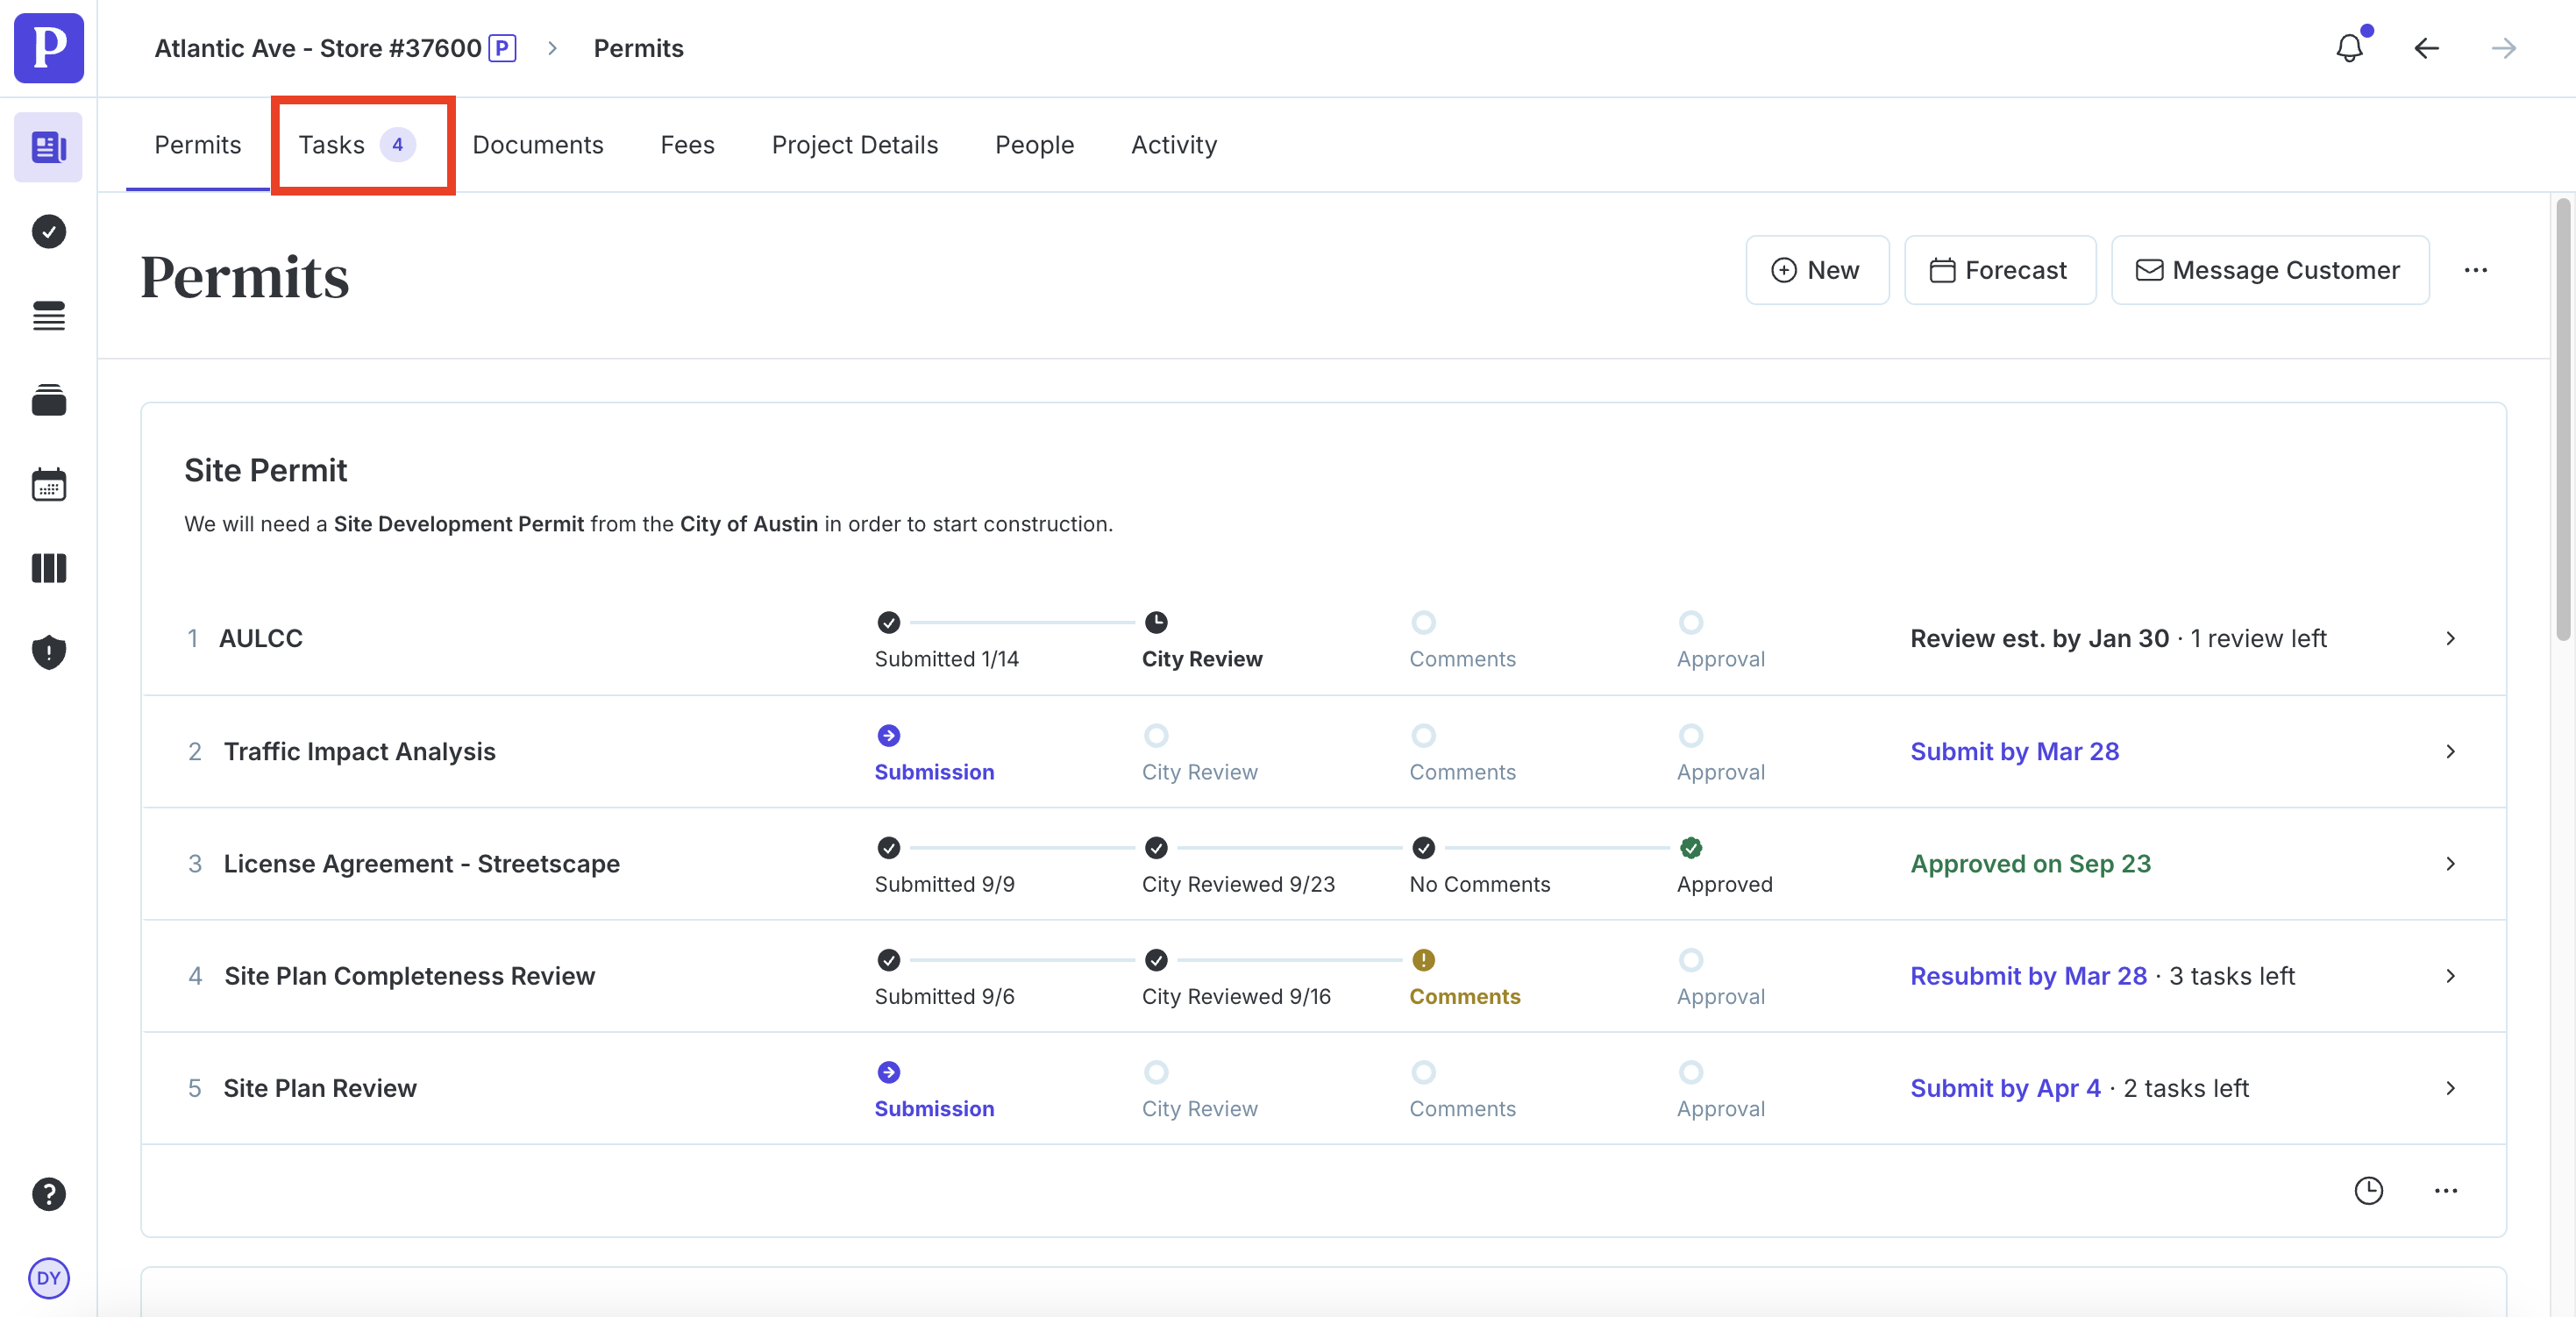Open the calendar sidebar icon
The width and height of the screenshot is (2576, 1317).
(48, 485)
